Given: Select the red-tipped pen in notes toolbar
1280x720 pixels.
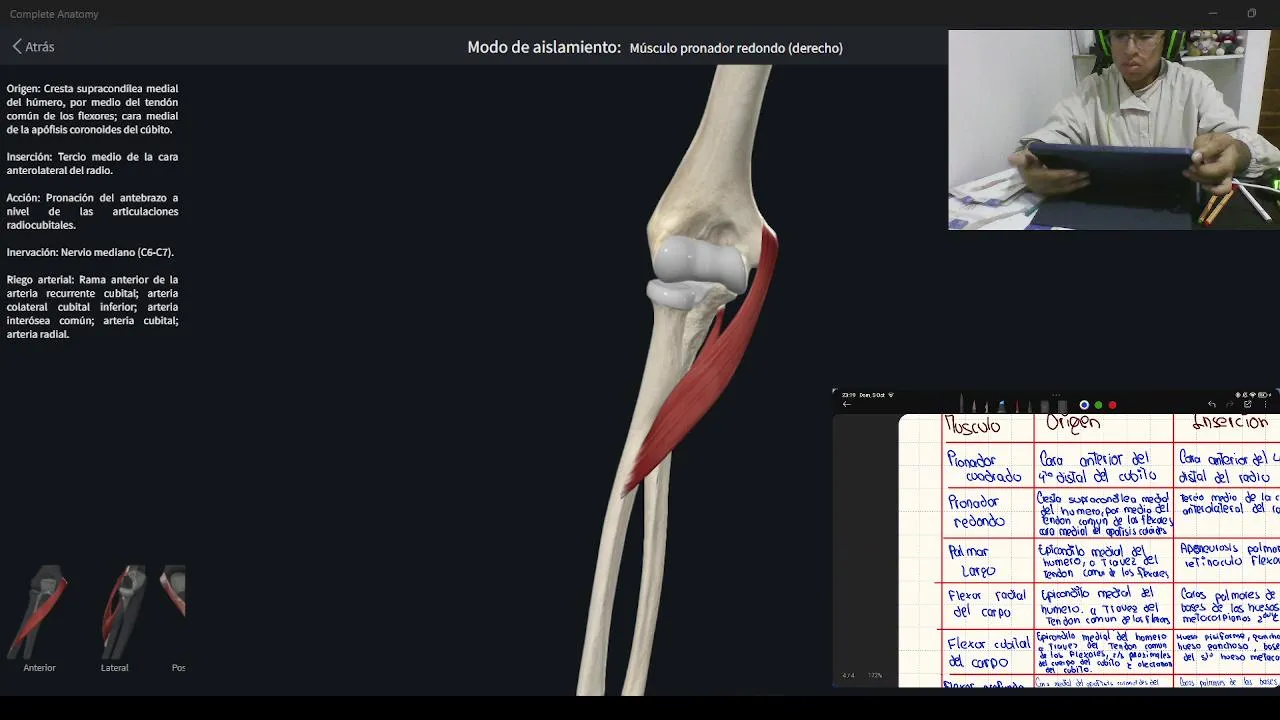Looking at the screenshot, I should (x=1017, y=405).
